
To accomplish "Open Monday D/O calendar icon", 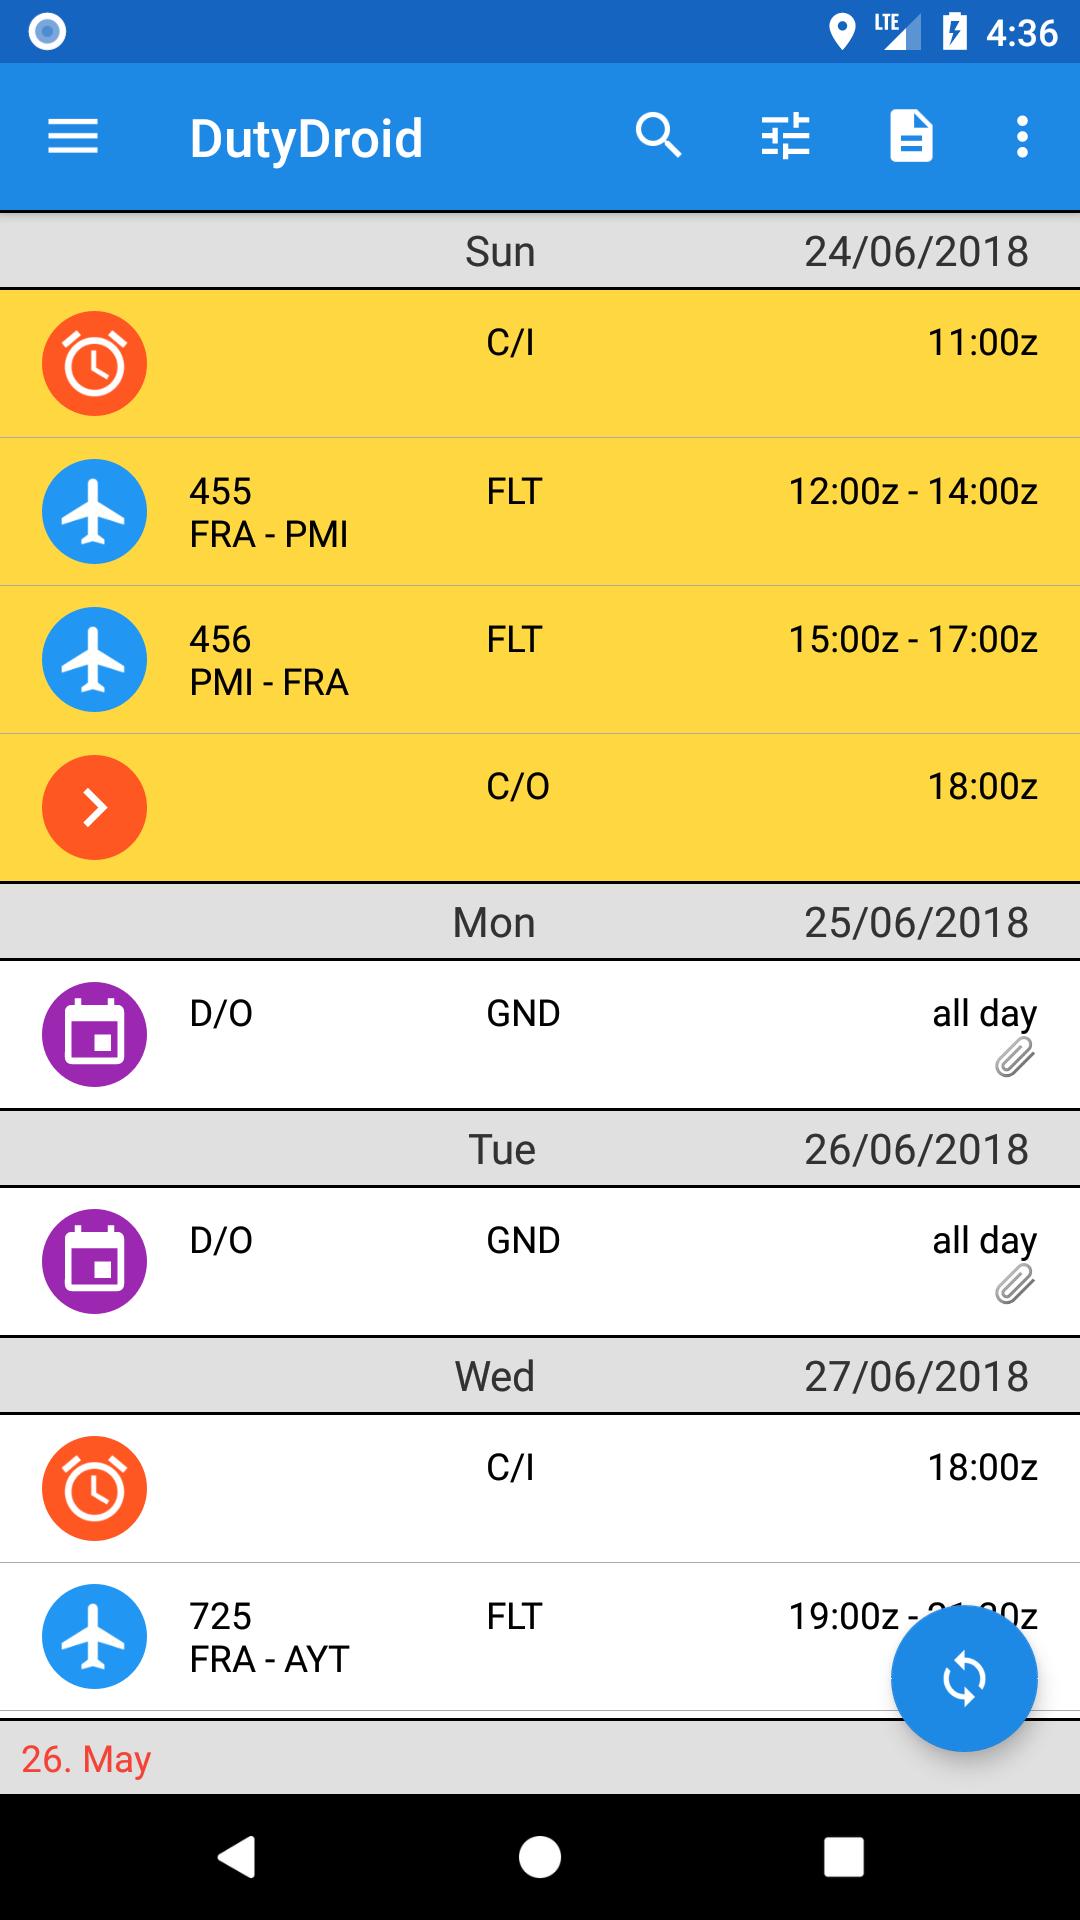I will coord(94,1034).
